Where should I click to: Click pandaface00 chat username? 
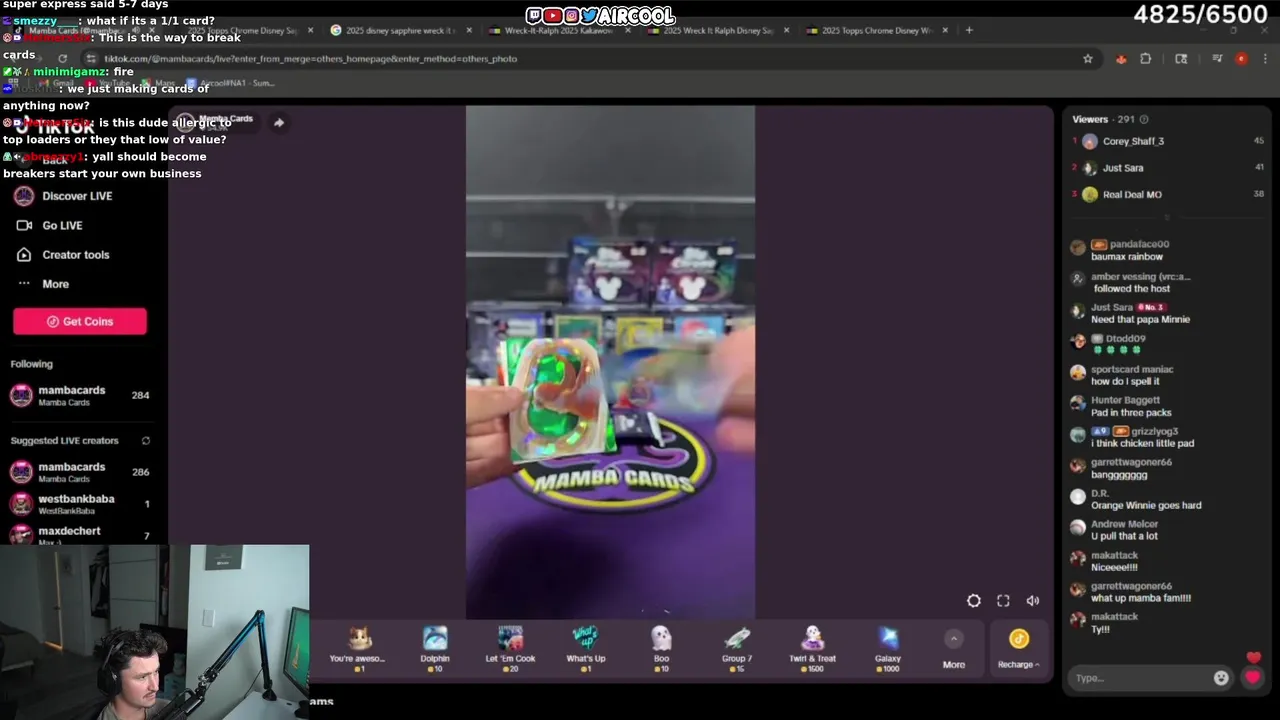[1139, 244]
